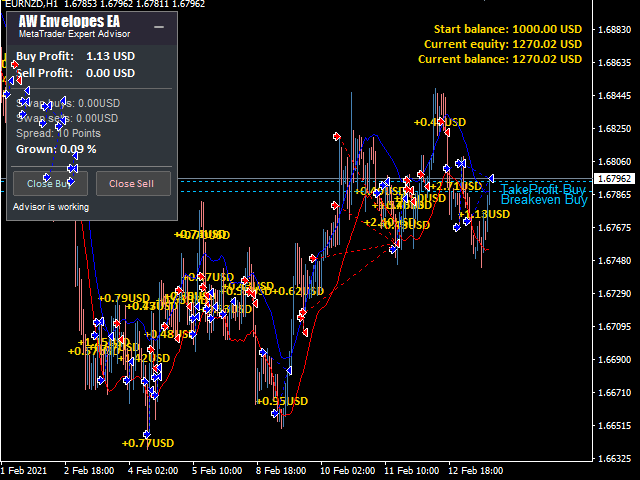Click the Grown 0.09 % readout
The width and height of the screenshot is (640, 480).
click(x=56, y=149)
